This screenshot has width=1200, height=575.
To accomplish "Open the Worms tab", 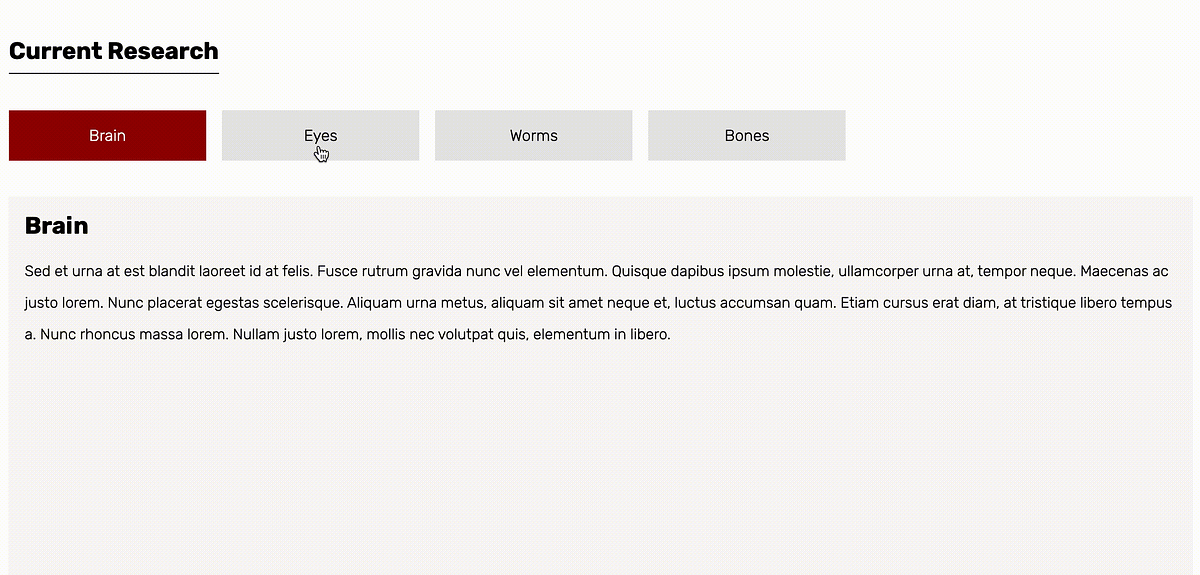I will (x=533, y=135).
